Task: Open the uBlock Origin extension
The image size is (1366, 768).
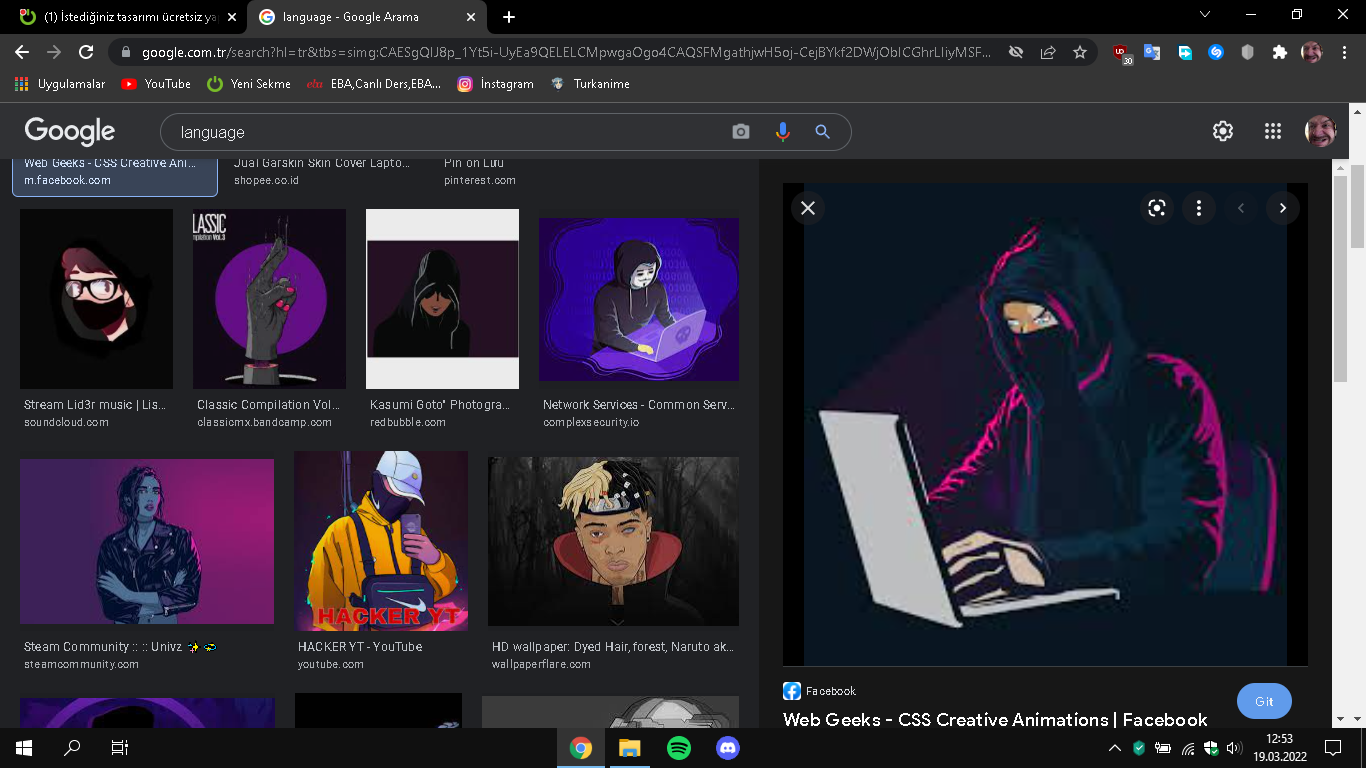Action: pos(1122,54)
